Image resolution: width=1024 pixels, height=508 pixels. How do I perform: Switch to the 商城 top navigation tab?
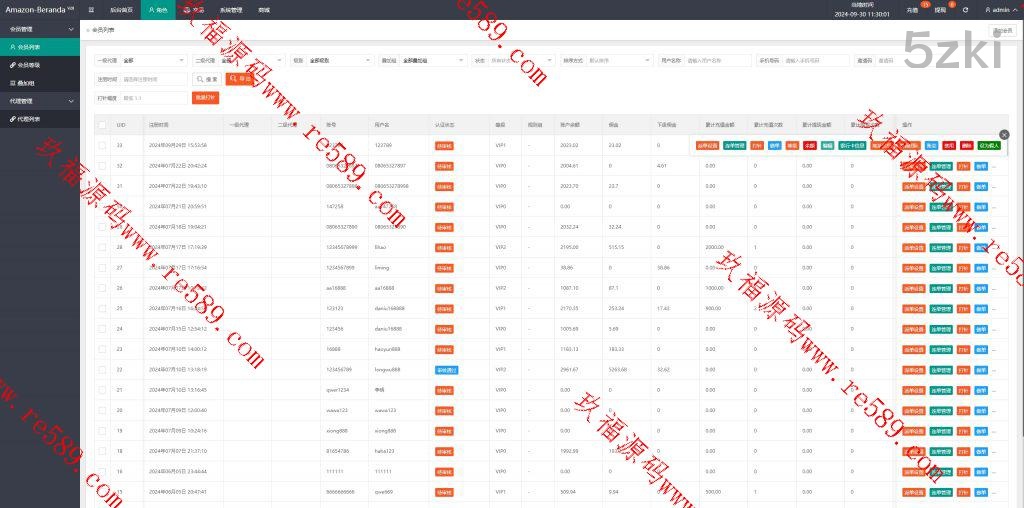pyautogui.click(x=263, y=10)
